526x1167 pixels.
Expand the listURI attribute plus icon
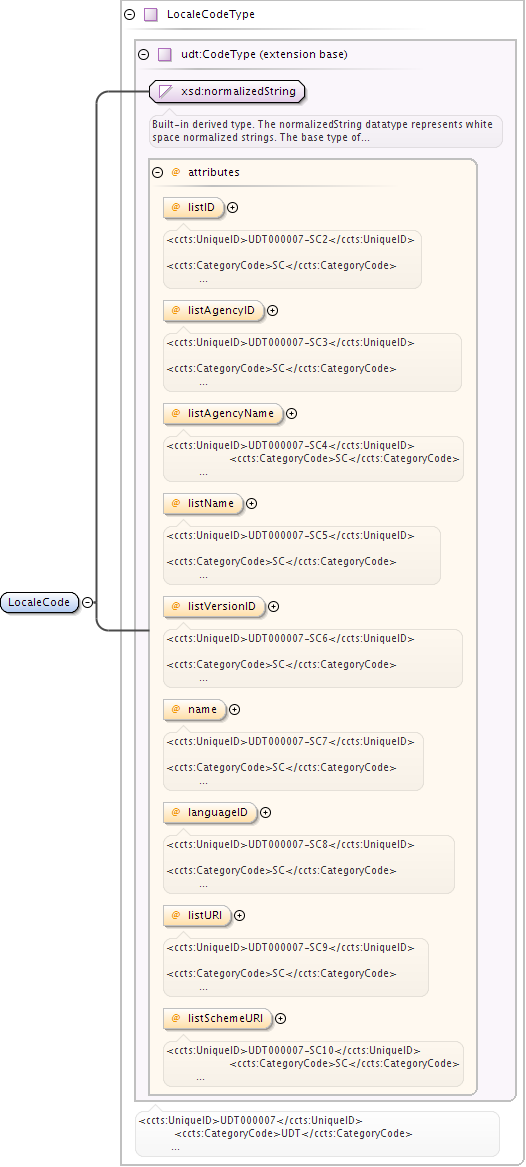coord(240,915)
